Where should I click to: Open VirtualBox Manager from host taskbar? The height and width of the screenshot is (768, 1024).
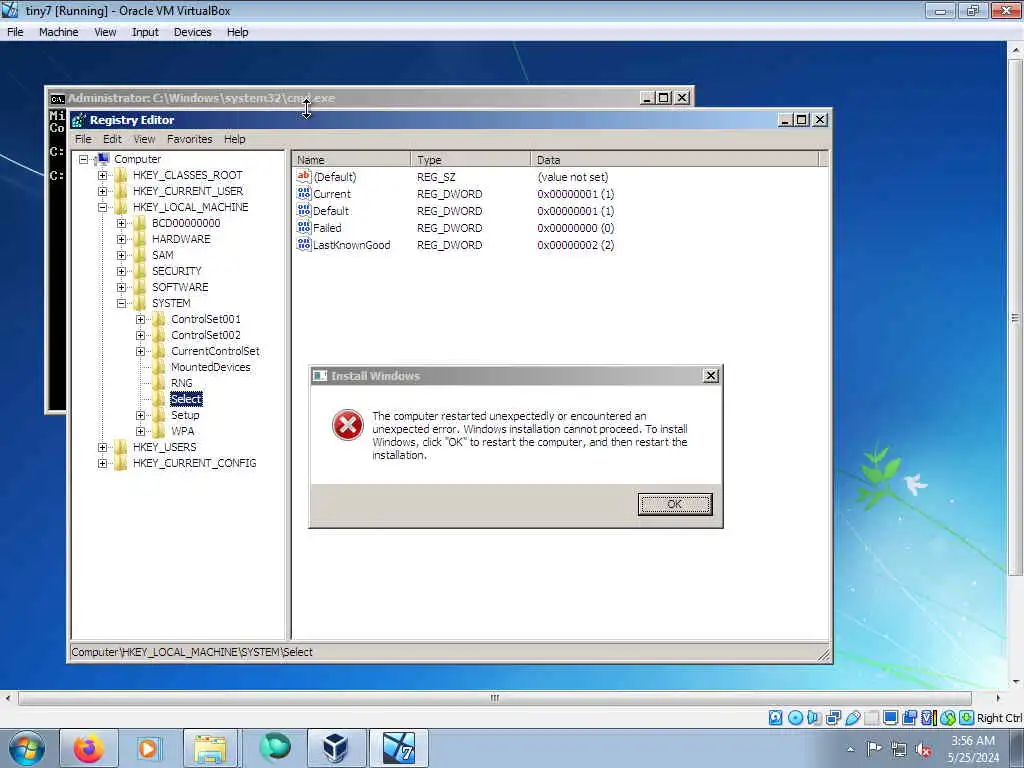(x=335, y=748)
